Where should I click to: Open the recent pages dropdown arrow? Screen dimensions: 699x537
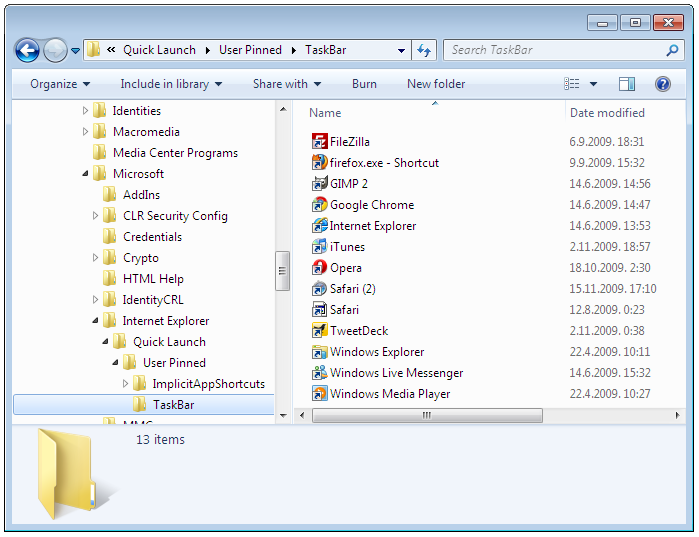point(76,50)
